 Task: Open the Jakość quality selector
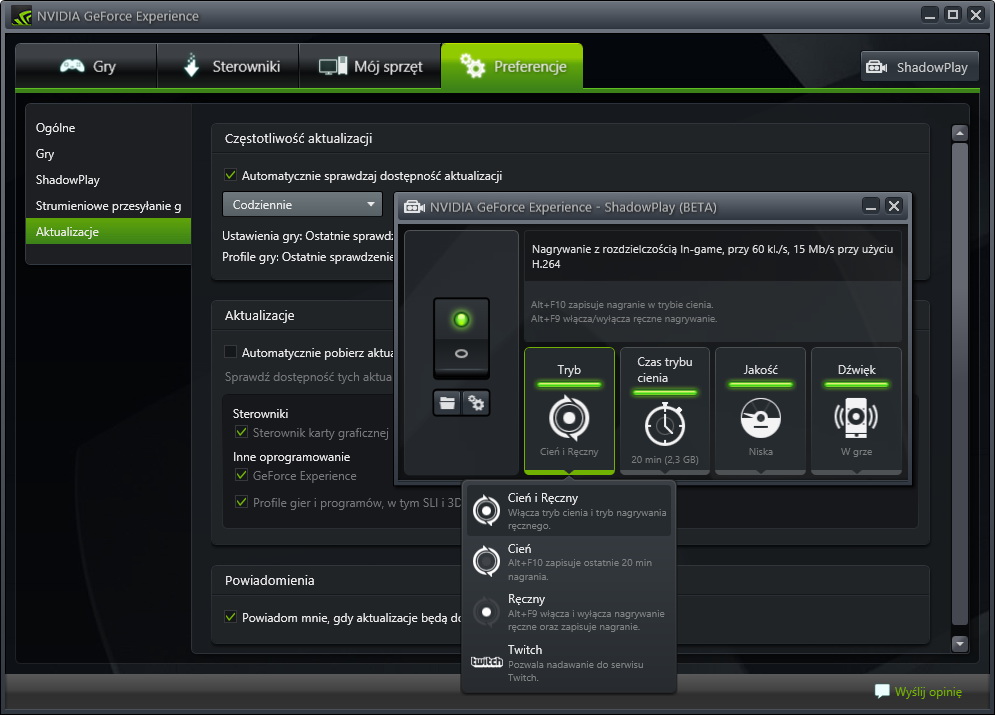click(760, 410)
